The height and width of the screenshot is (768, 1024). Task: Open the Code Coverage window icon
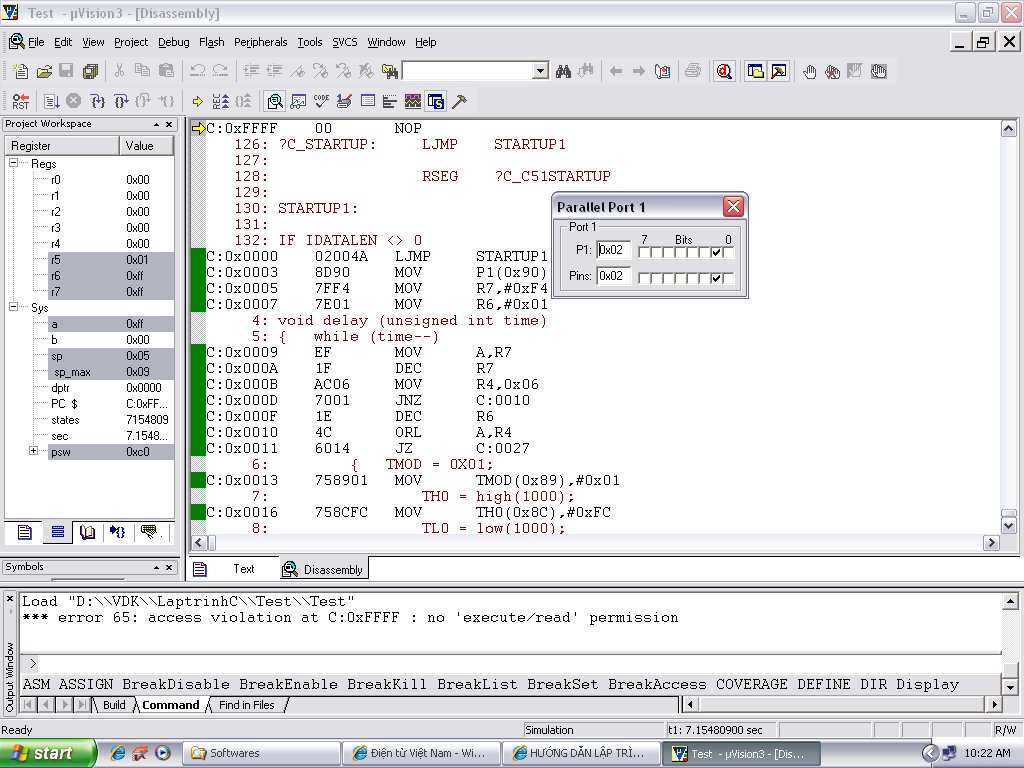(x=322, y=101)
